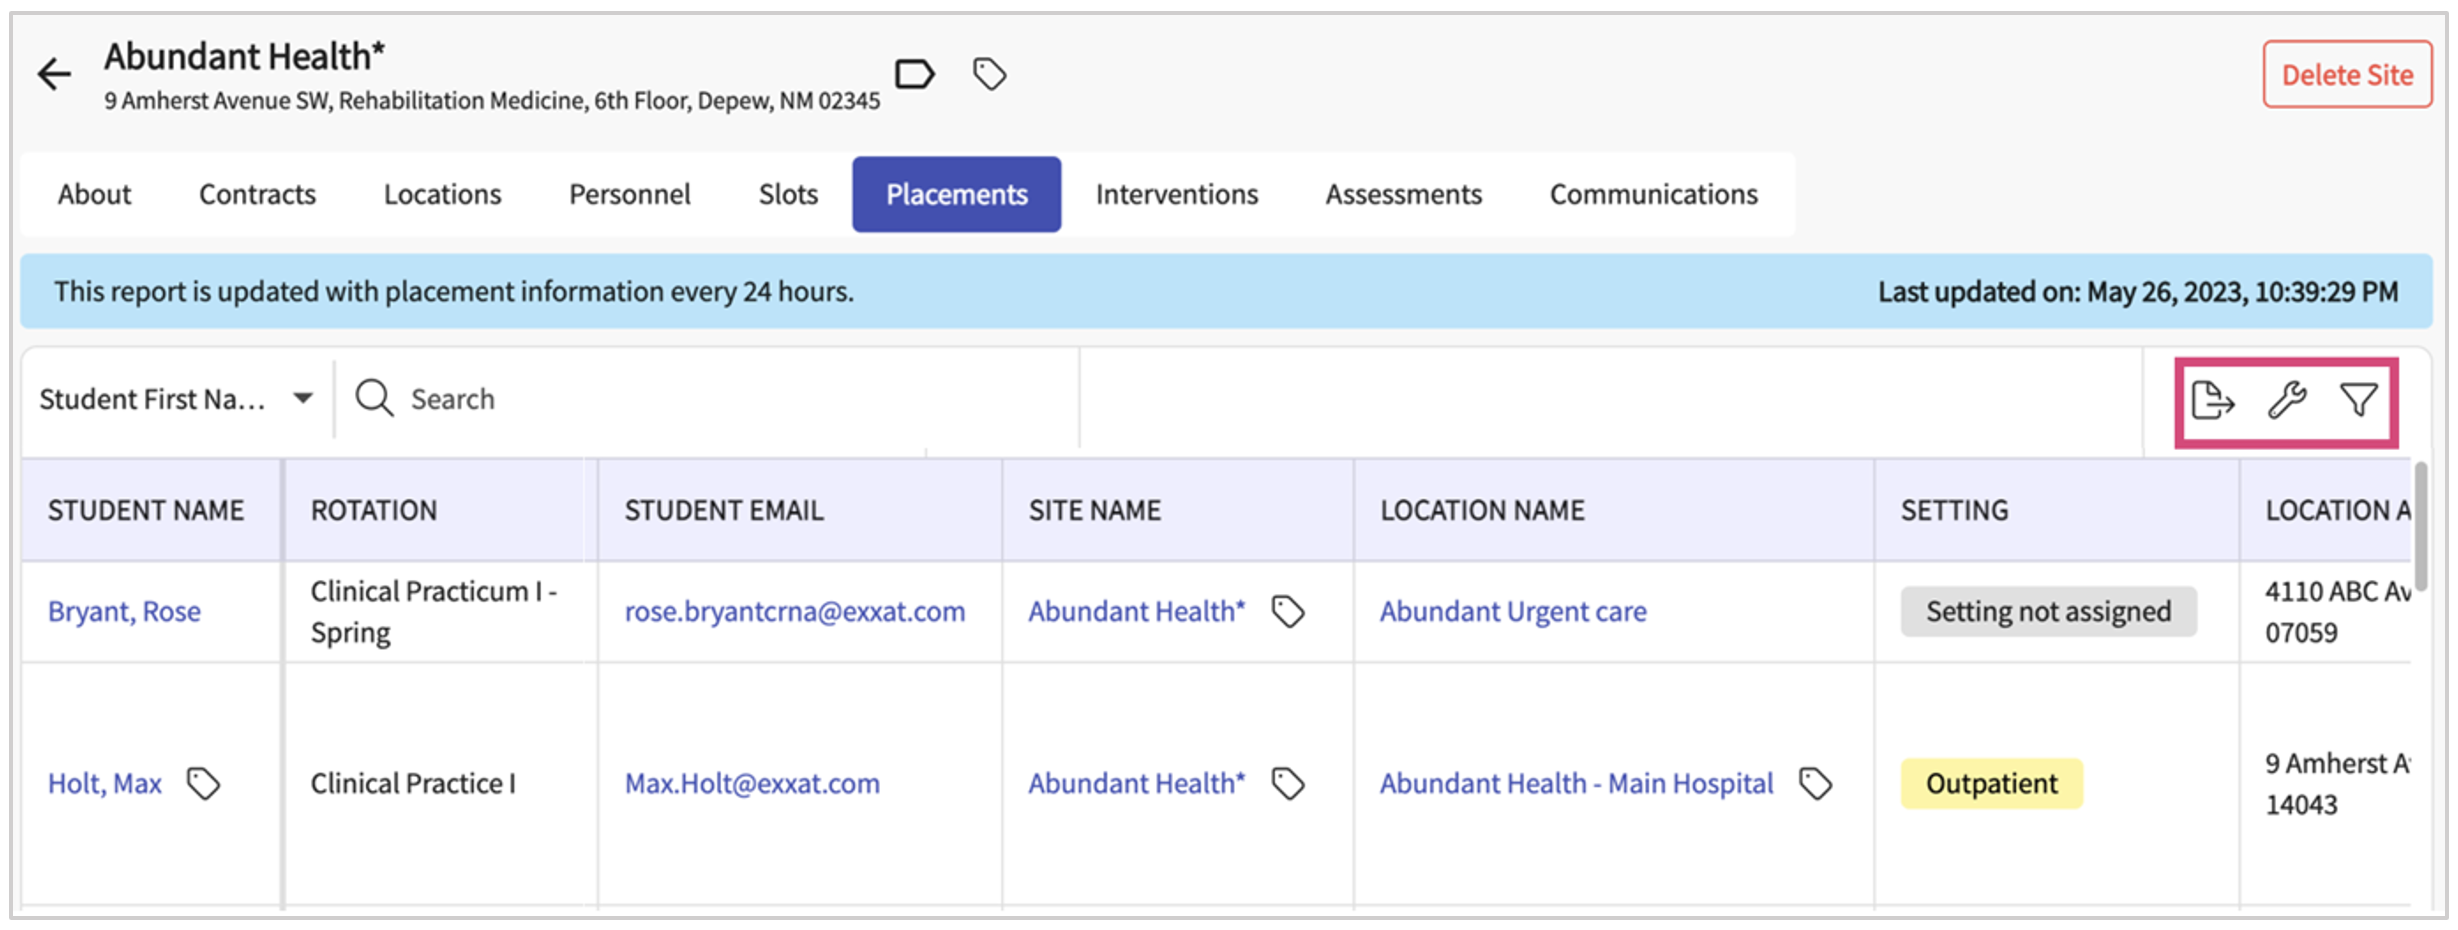Viewport: 2458px width, 930px height.
Task: Switch to the Contracts tab
Action: pos(257,194)
